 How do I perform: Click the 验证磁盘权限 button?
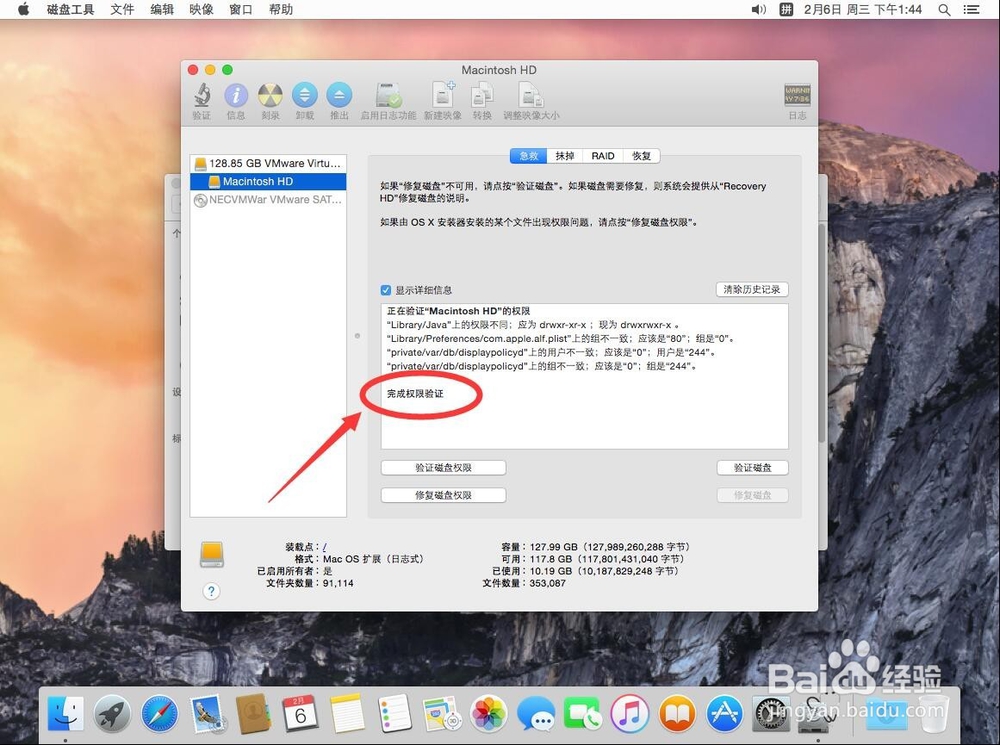pyautogui.click(x=443, y=468)
